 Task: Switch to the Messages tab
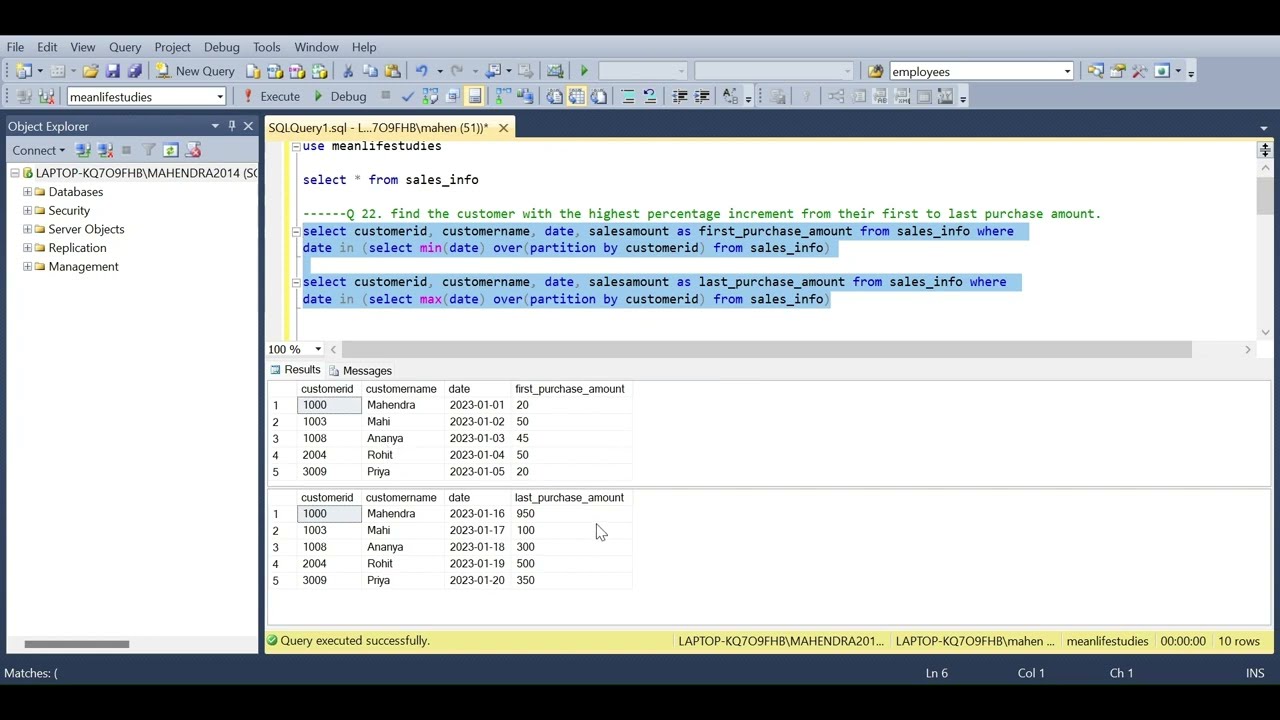tap(360, 370)
